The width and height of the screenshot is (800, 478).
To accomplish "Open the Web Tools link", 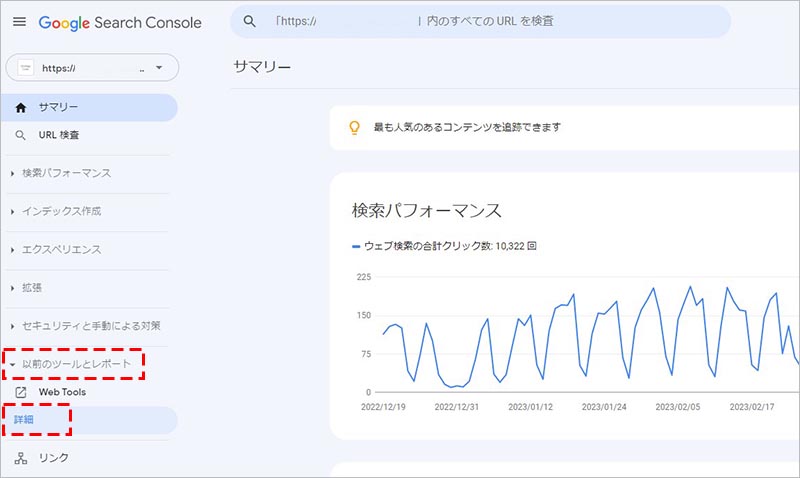I will click(62, 392).
